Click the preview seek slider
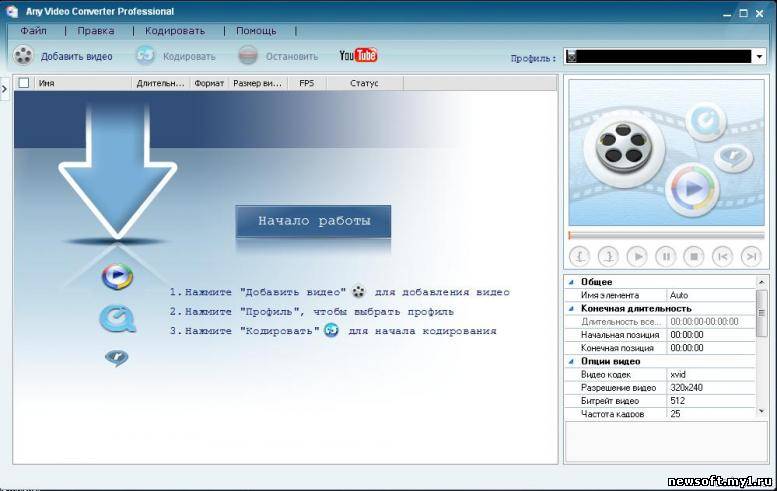 click(x=666, y=235)
